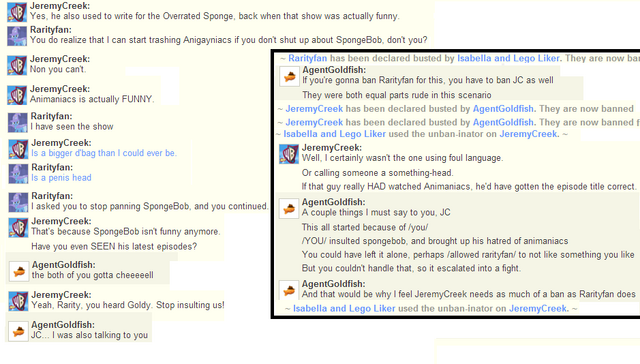Click Rarityfan's avatar beside "I have seen the show"

(x=18, y=122)
